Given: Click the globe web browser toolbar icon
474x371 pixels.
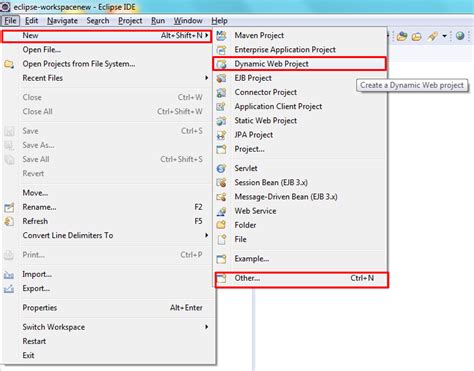Looking at the screenshot, I should 460,36.
